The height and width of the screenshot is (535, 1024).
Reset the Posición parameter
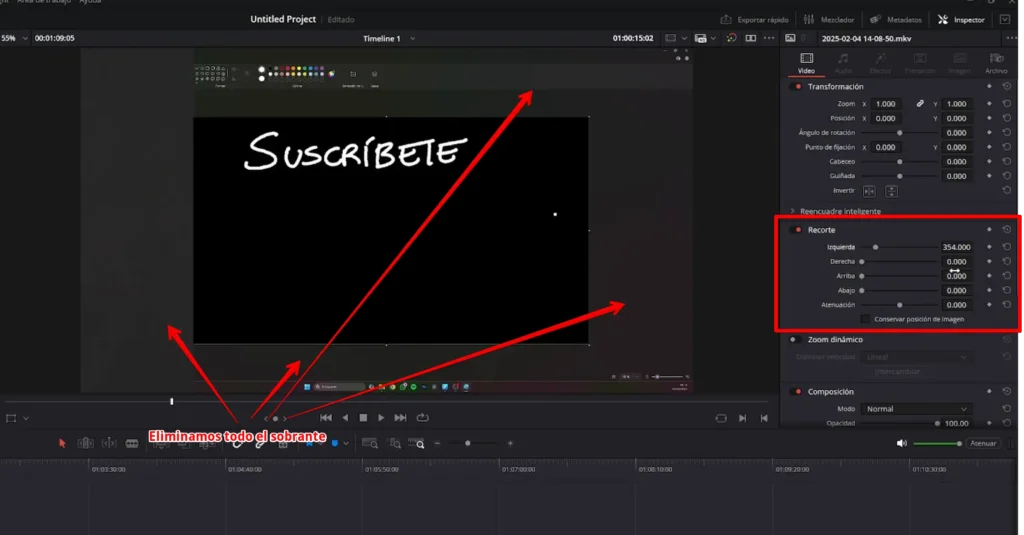(1007, 118)
